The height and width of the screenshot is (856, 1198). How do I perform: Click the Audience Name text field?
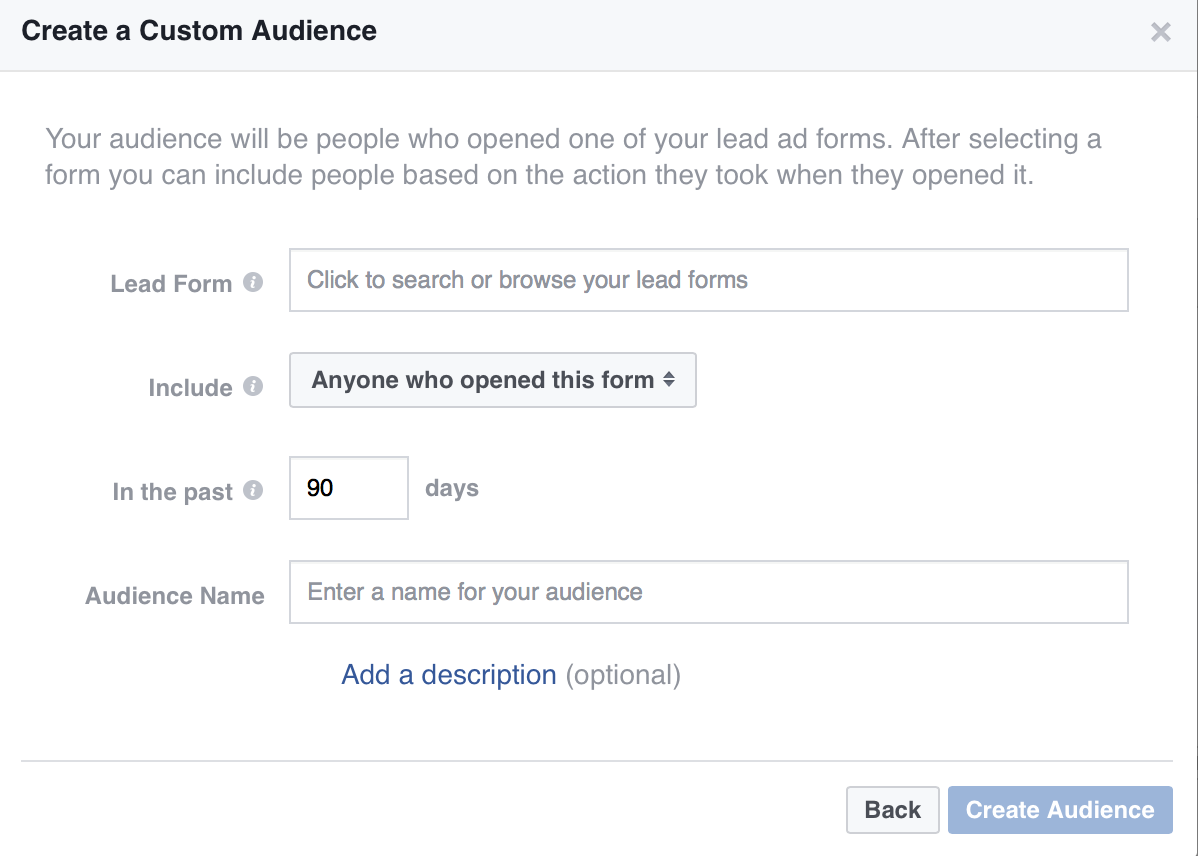708,592
